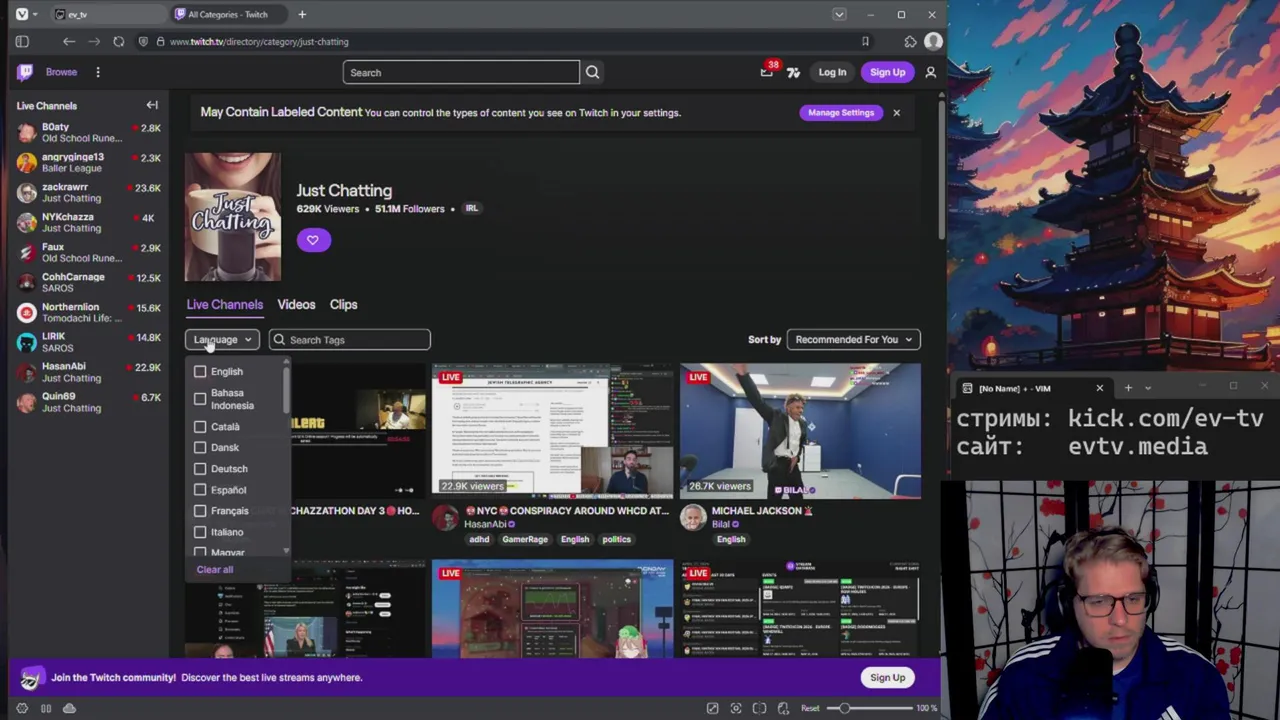Open the Twitch user account icon
Image resolution: width=1280 pixels, height=720 pixels.
point(930,72)
